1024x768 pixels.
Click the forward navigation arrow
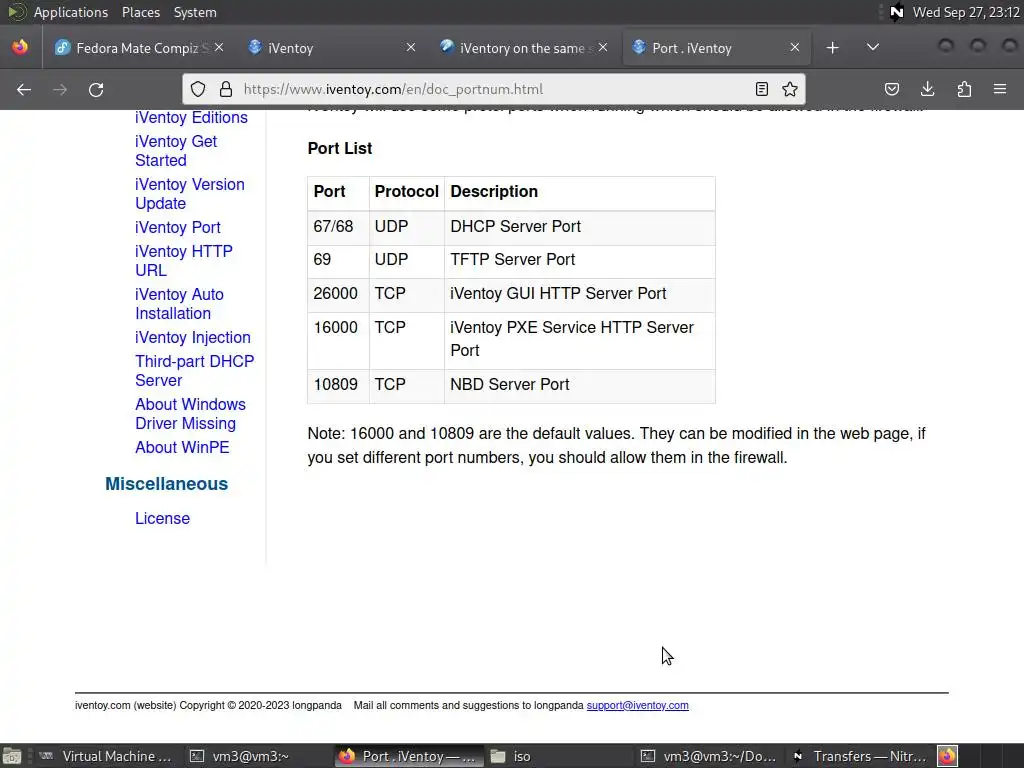point(60,89)
